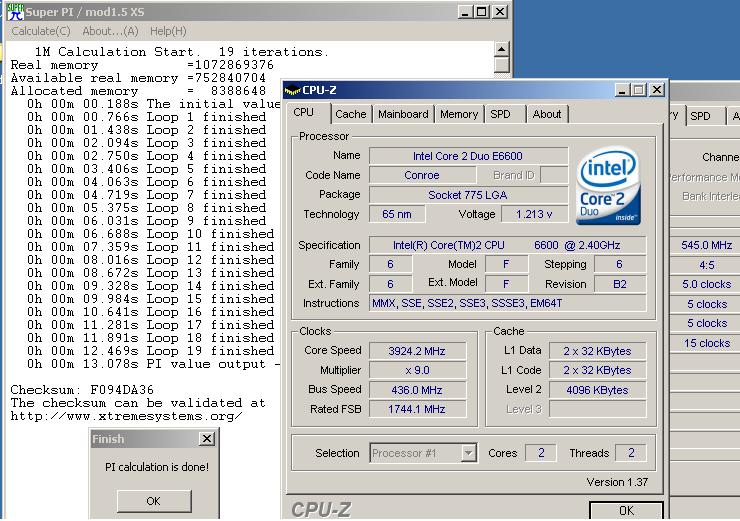The image size is (740, 521).
Task: Click the Specification field showing 6600 @ 2.40GHz
Action: coord(507,245)
